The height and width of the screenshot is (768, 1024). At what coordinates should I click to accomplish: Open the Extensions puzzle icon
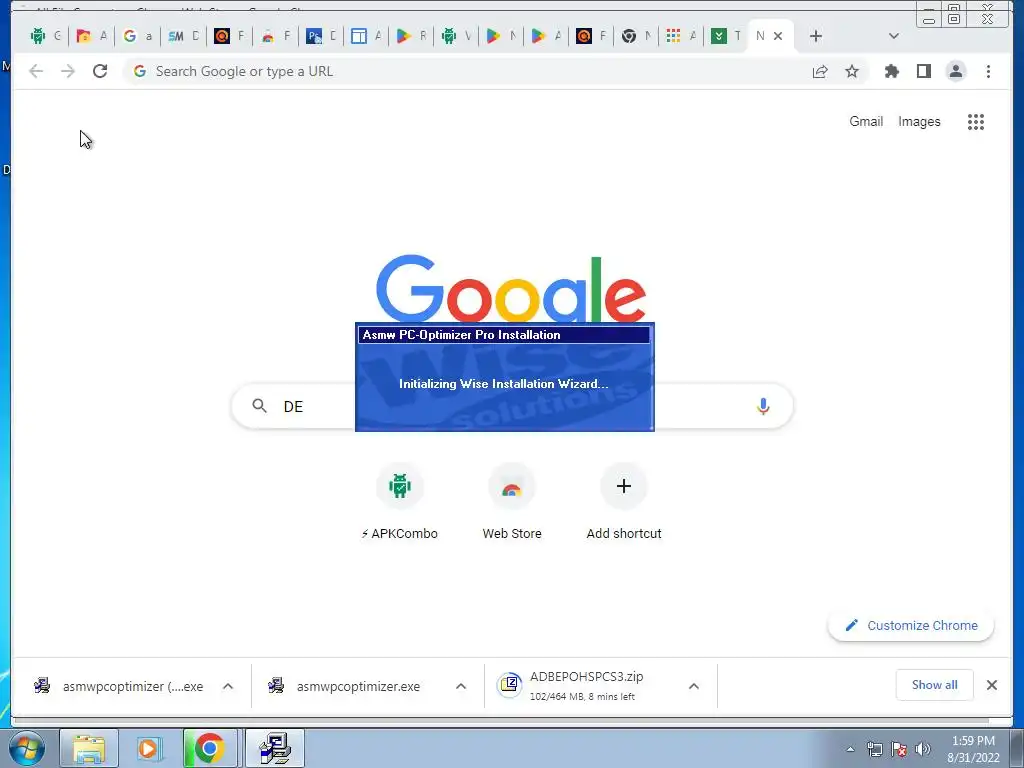[x=891, y=71]
